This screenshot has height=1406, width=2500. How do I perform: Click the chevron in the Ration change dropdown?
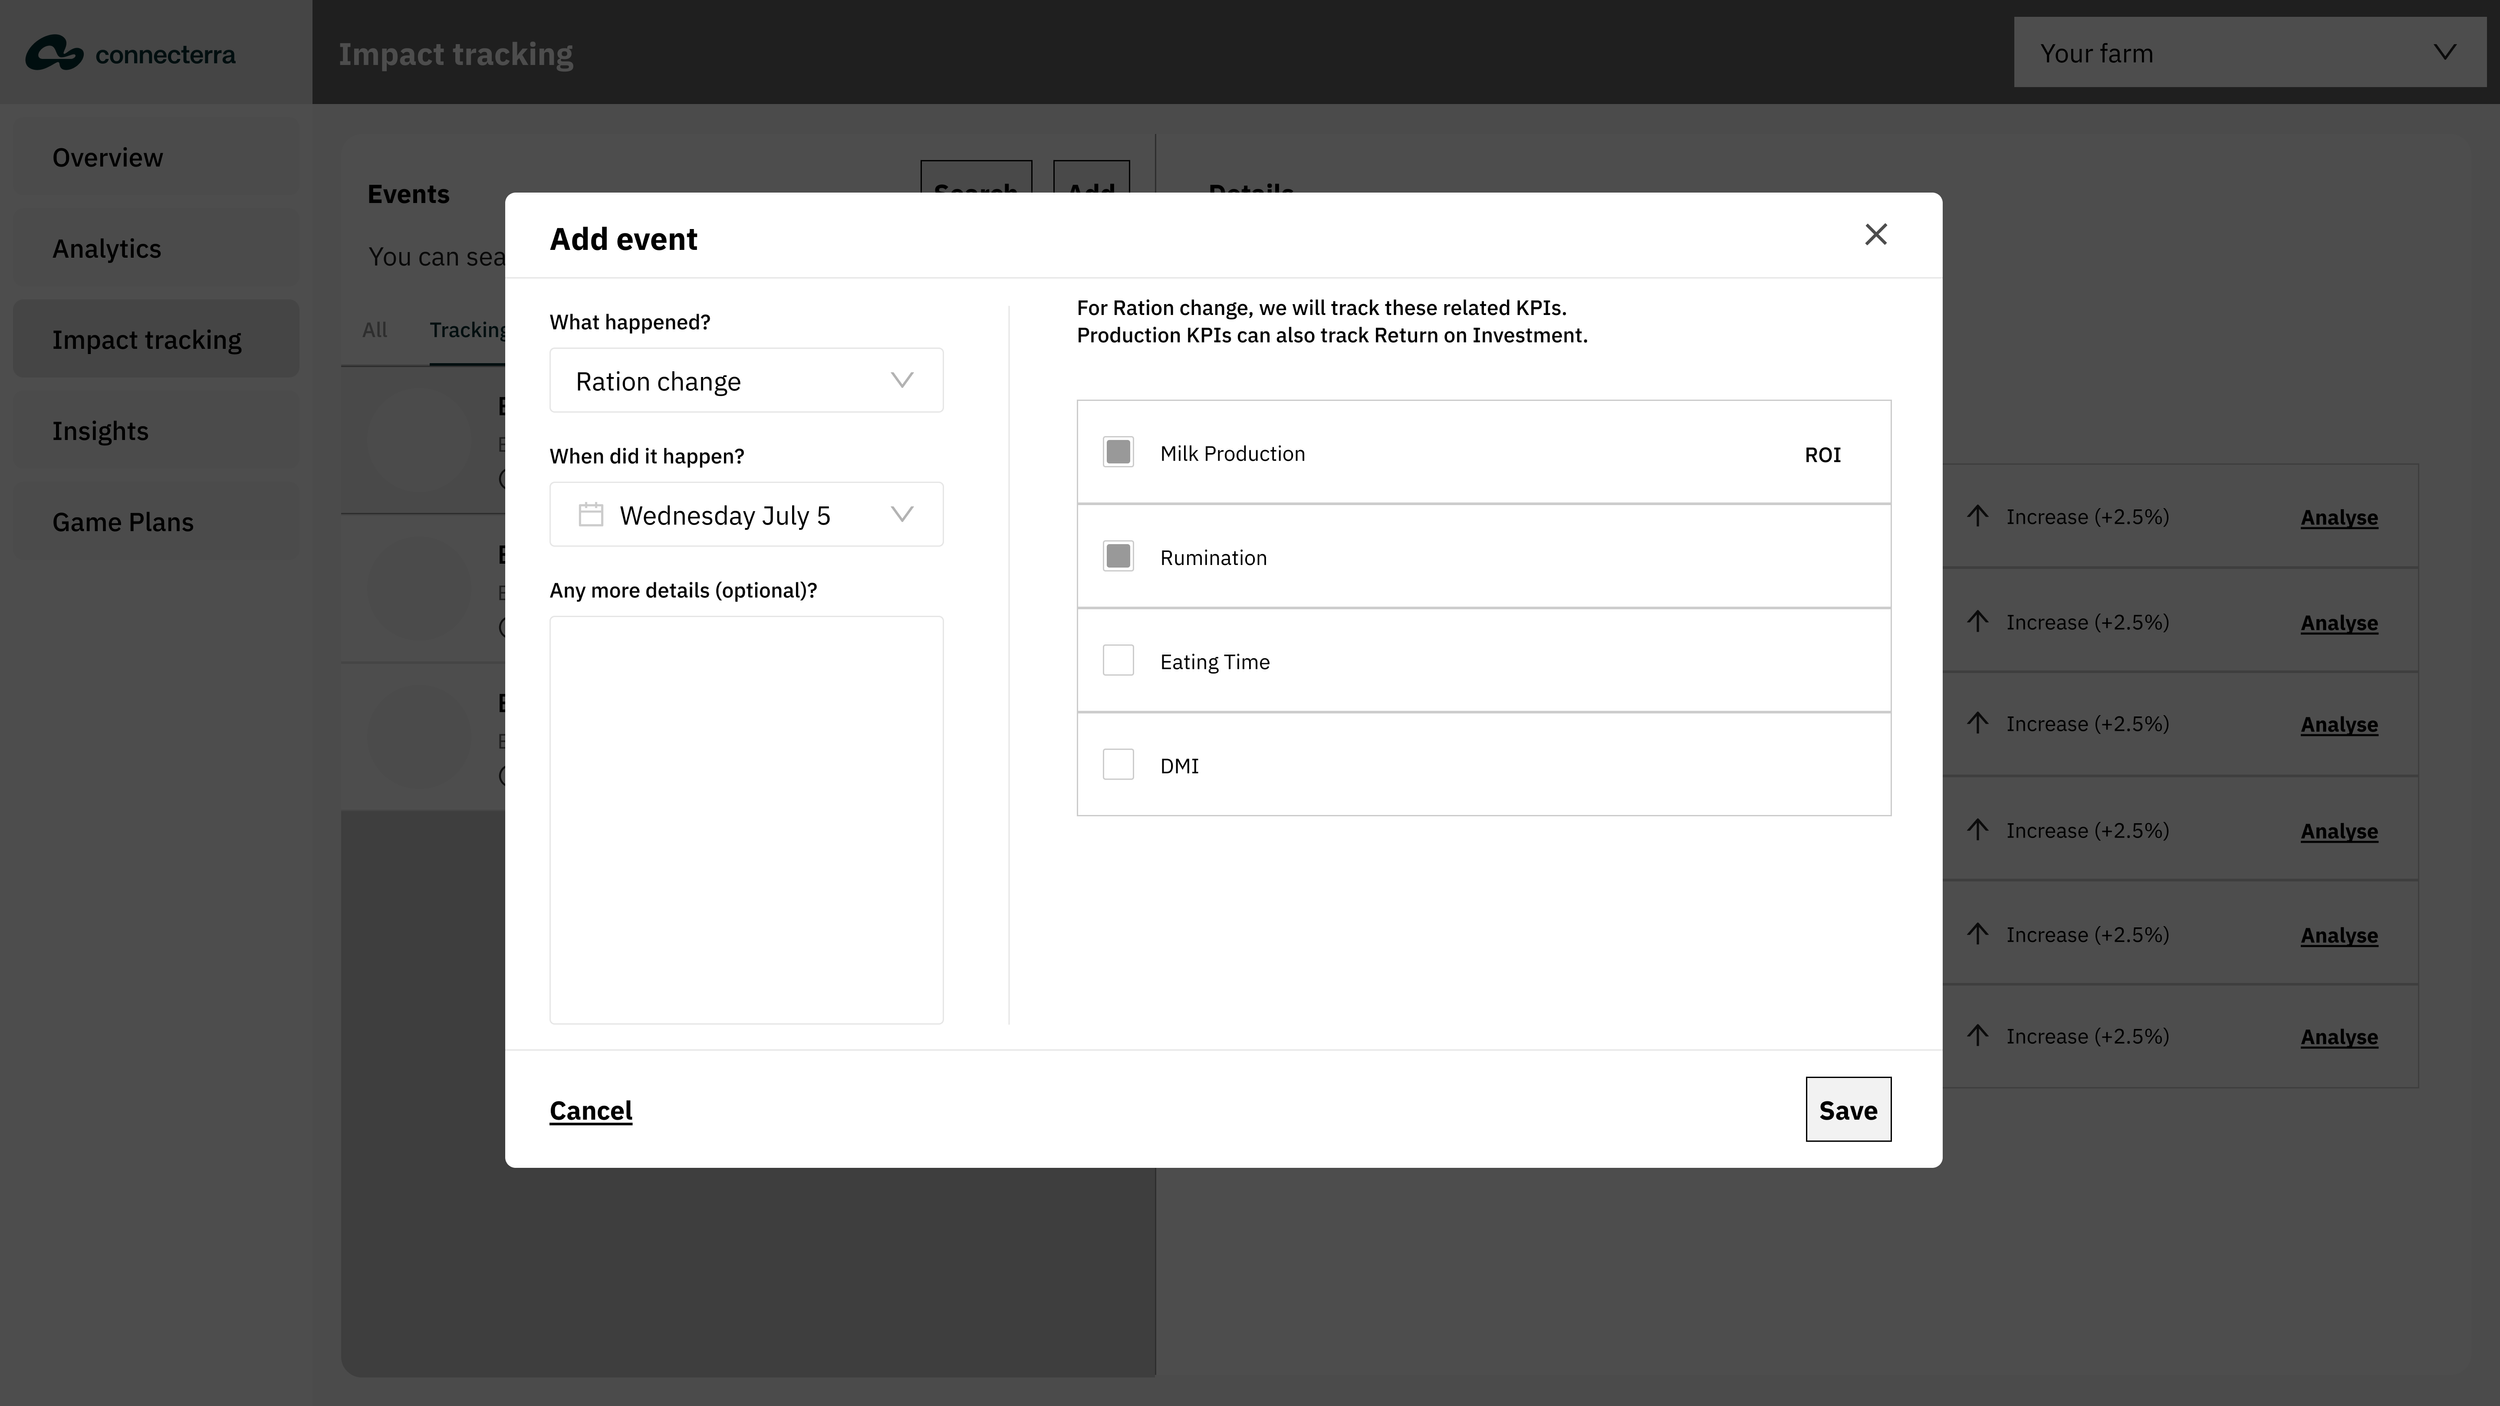pyautogui.click(x=902, y=381)
